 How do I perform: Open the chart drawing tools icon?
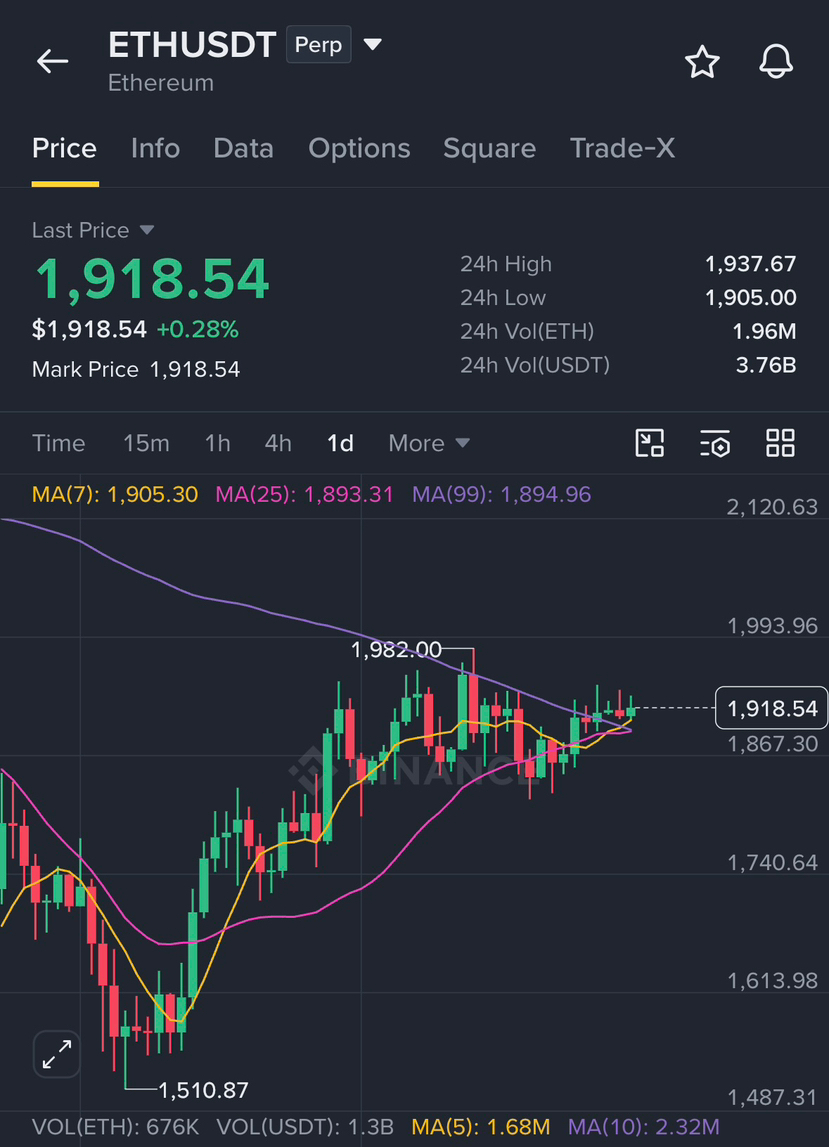tap(649, 443)
